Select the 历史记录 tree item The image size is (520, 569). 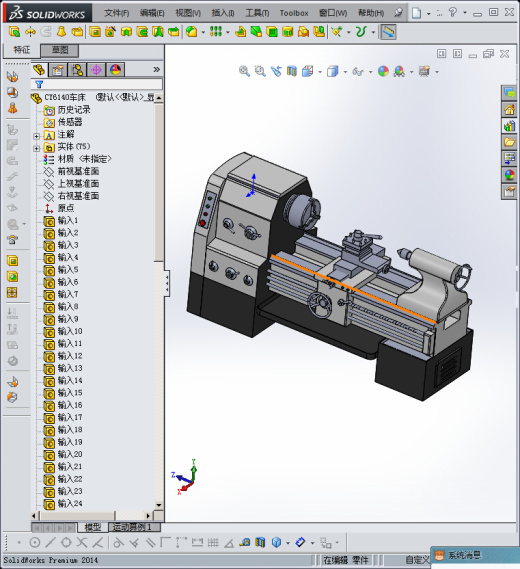(74, 110)
